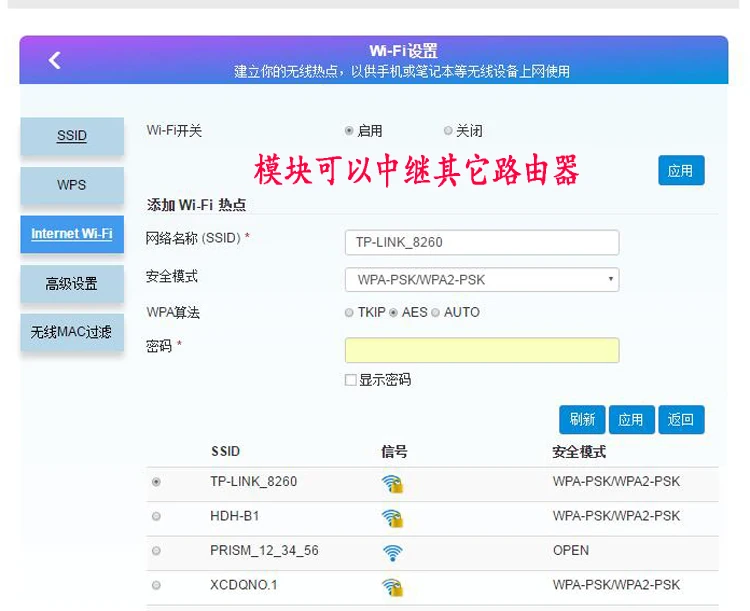Go back using the header arrow

click(55, 60)
